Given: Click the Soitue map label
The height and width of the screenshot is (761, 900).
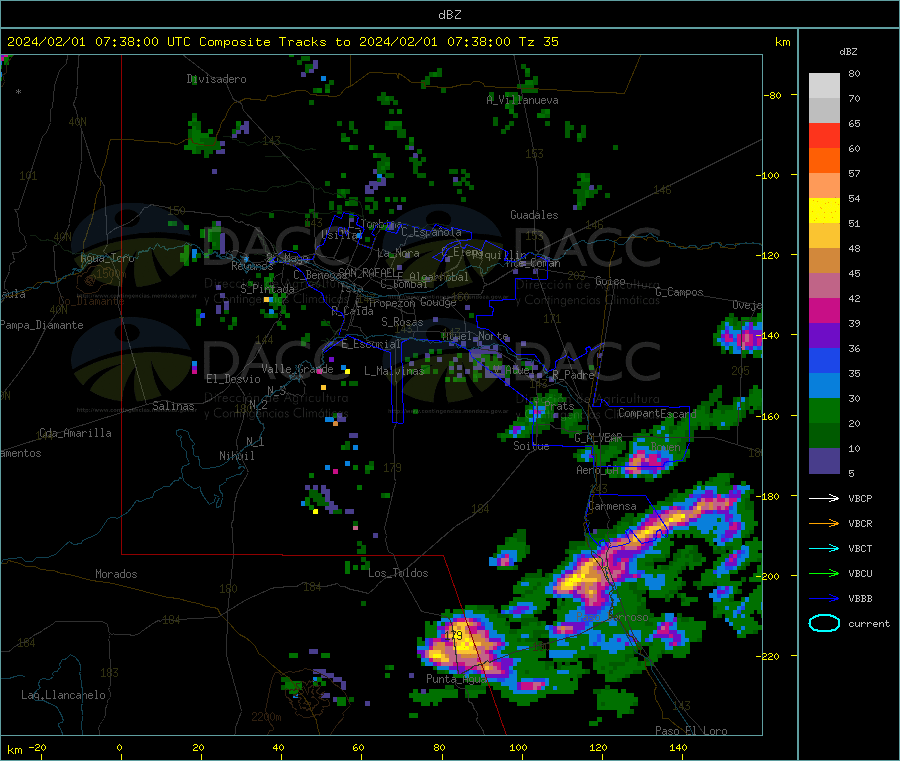Looking at the screenshot, I should tap(531, 446).
